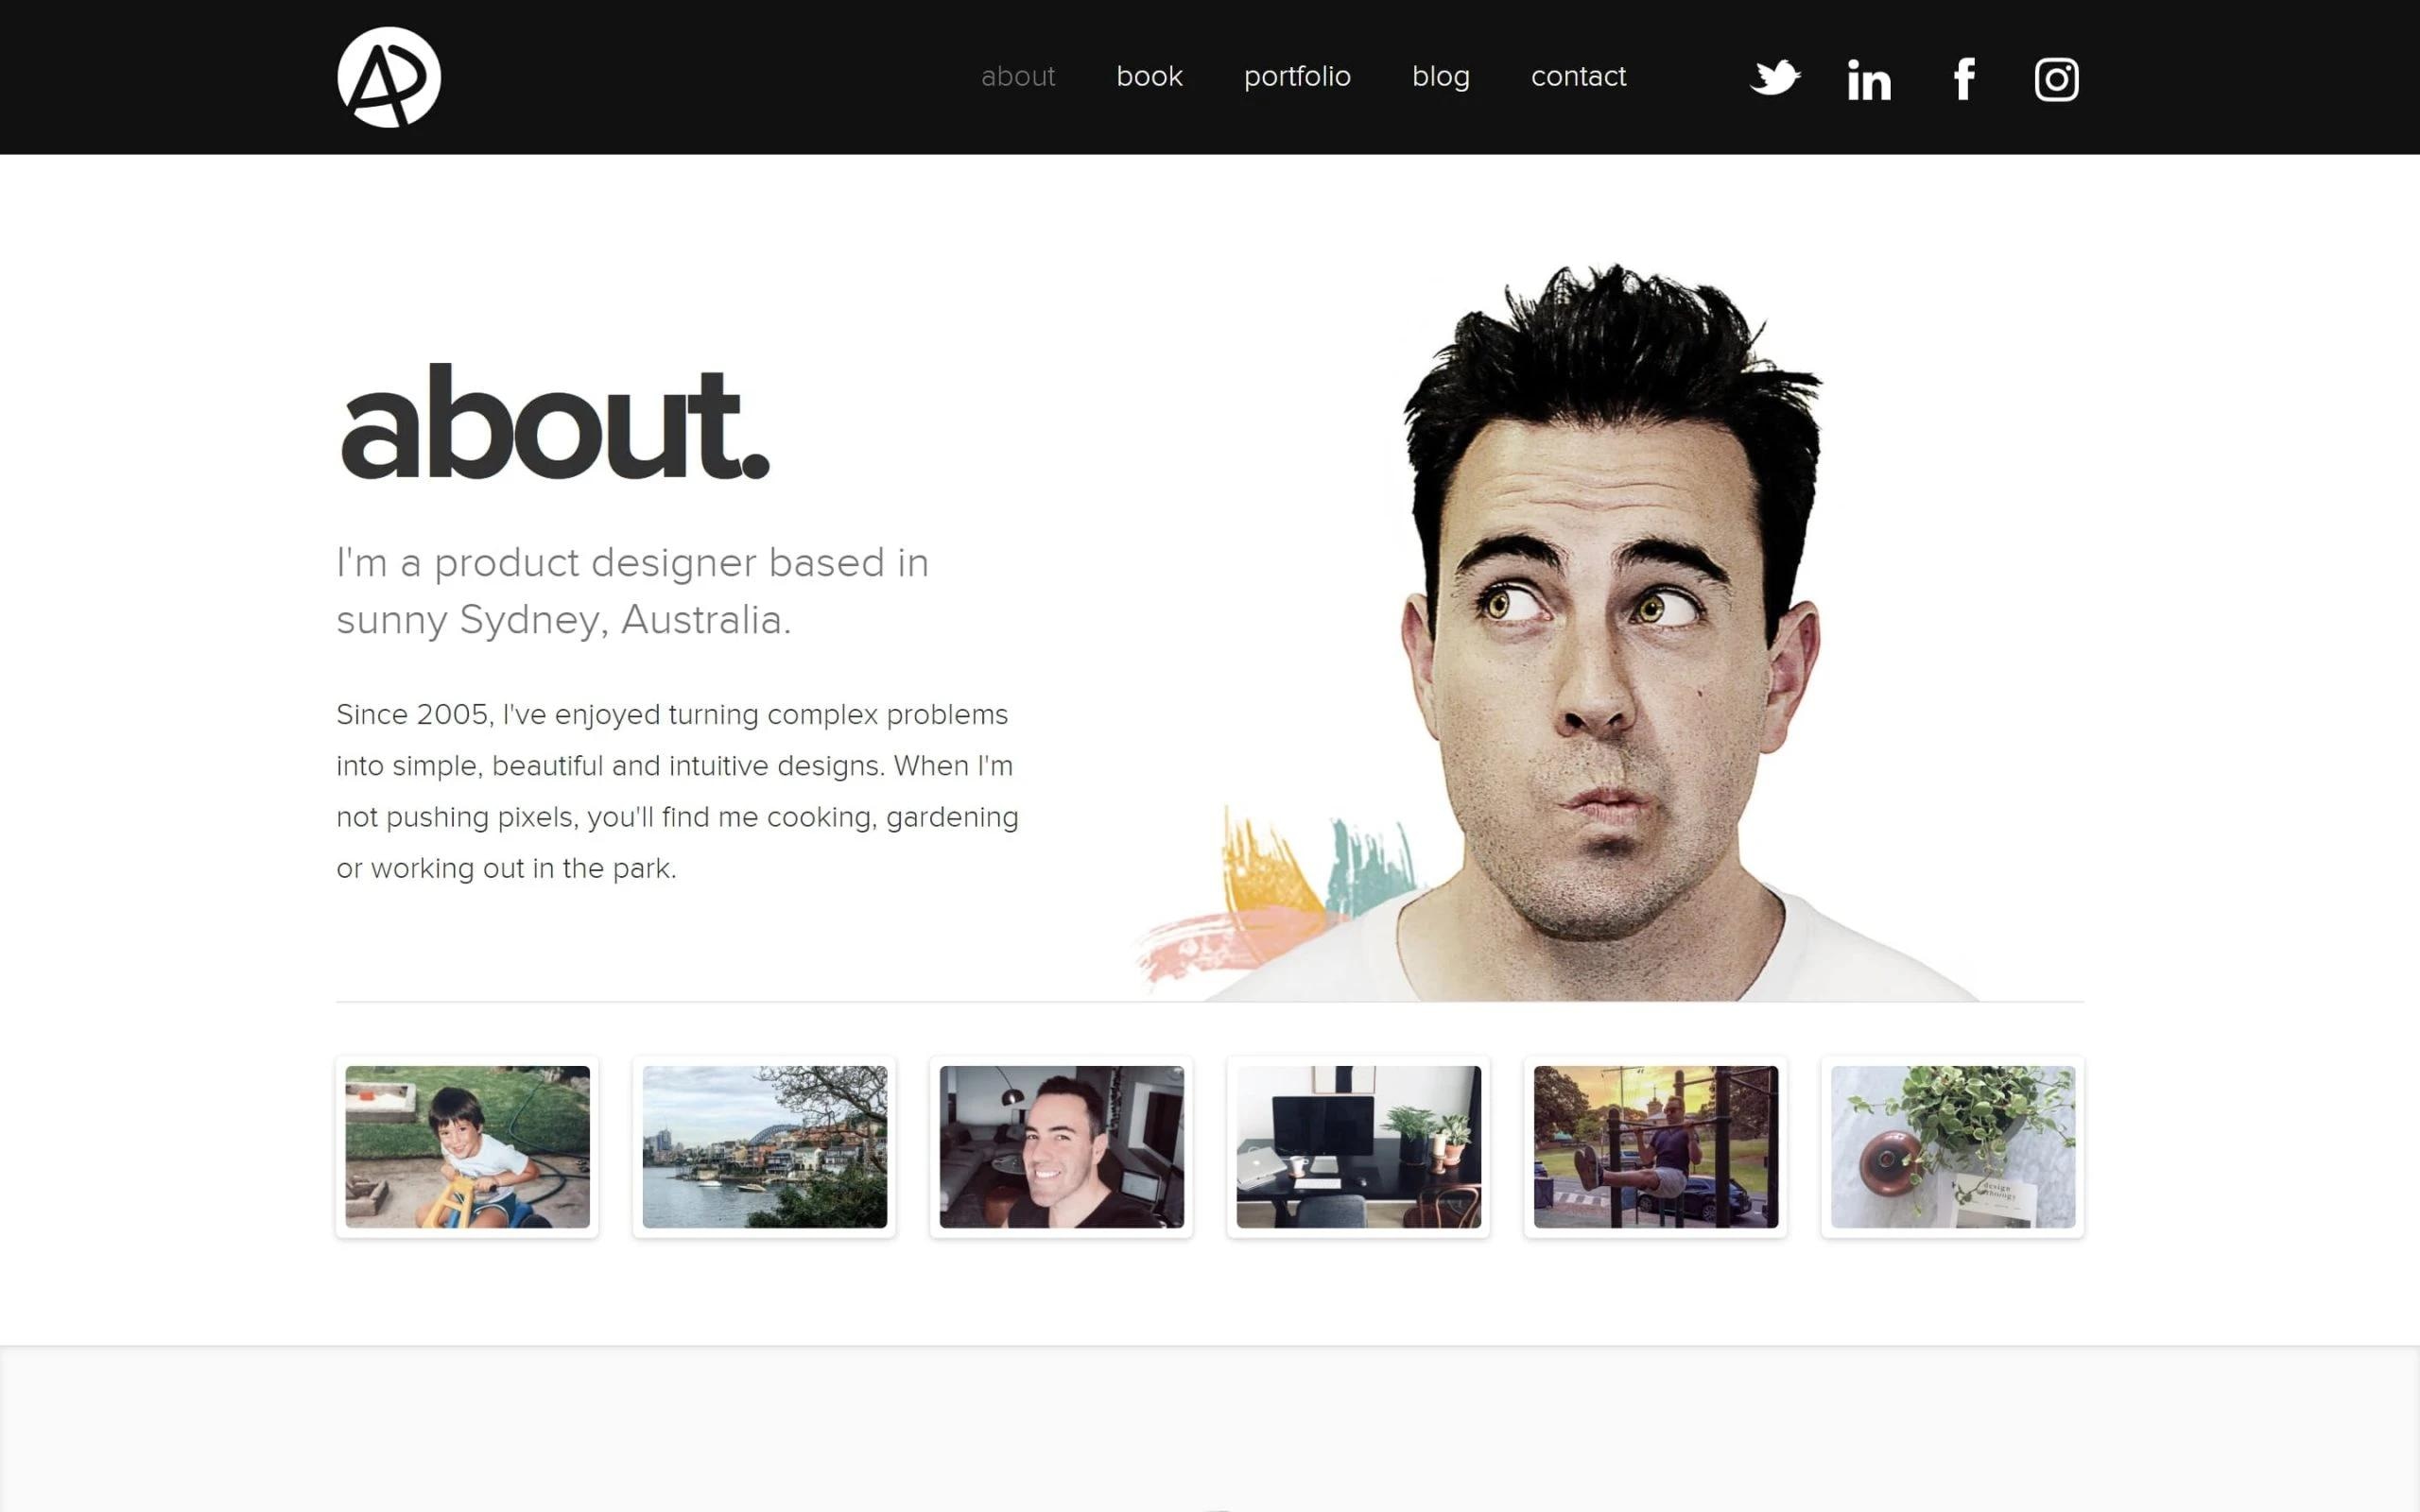Go to the book page

click(1149, 77)
